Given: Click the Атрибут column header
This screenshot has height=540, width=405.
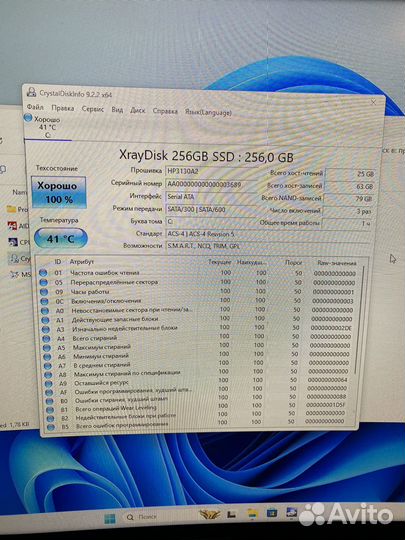Looking at the screenshot, I should (x=82, y=262).
